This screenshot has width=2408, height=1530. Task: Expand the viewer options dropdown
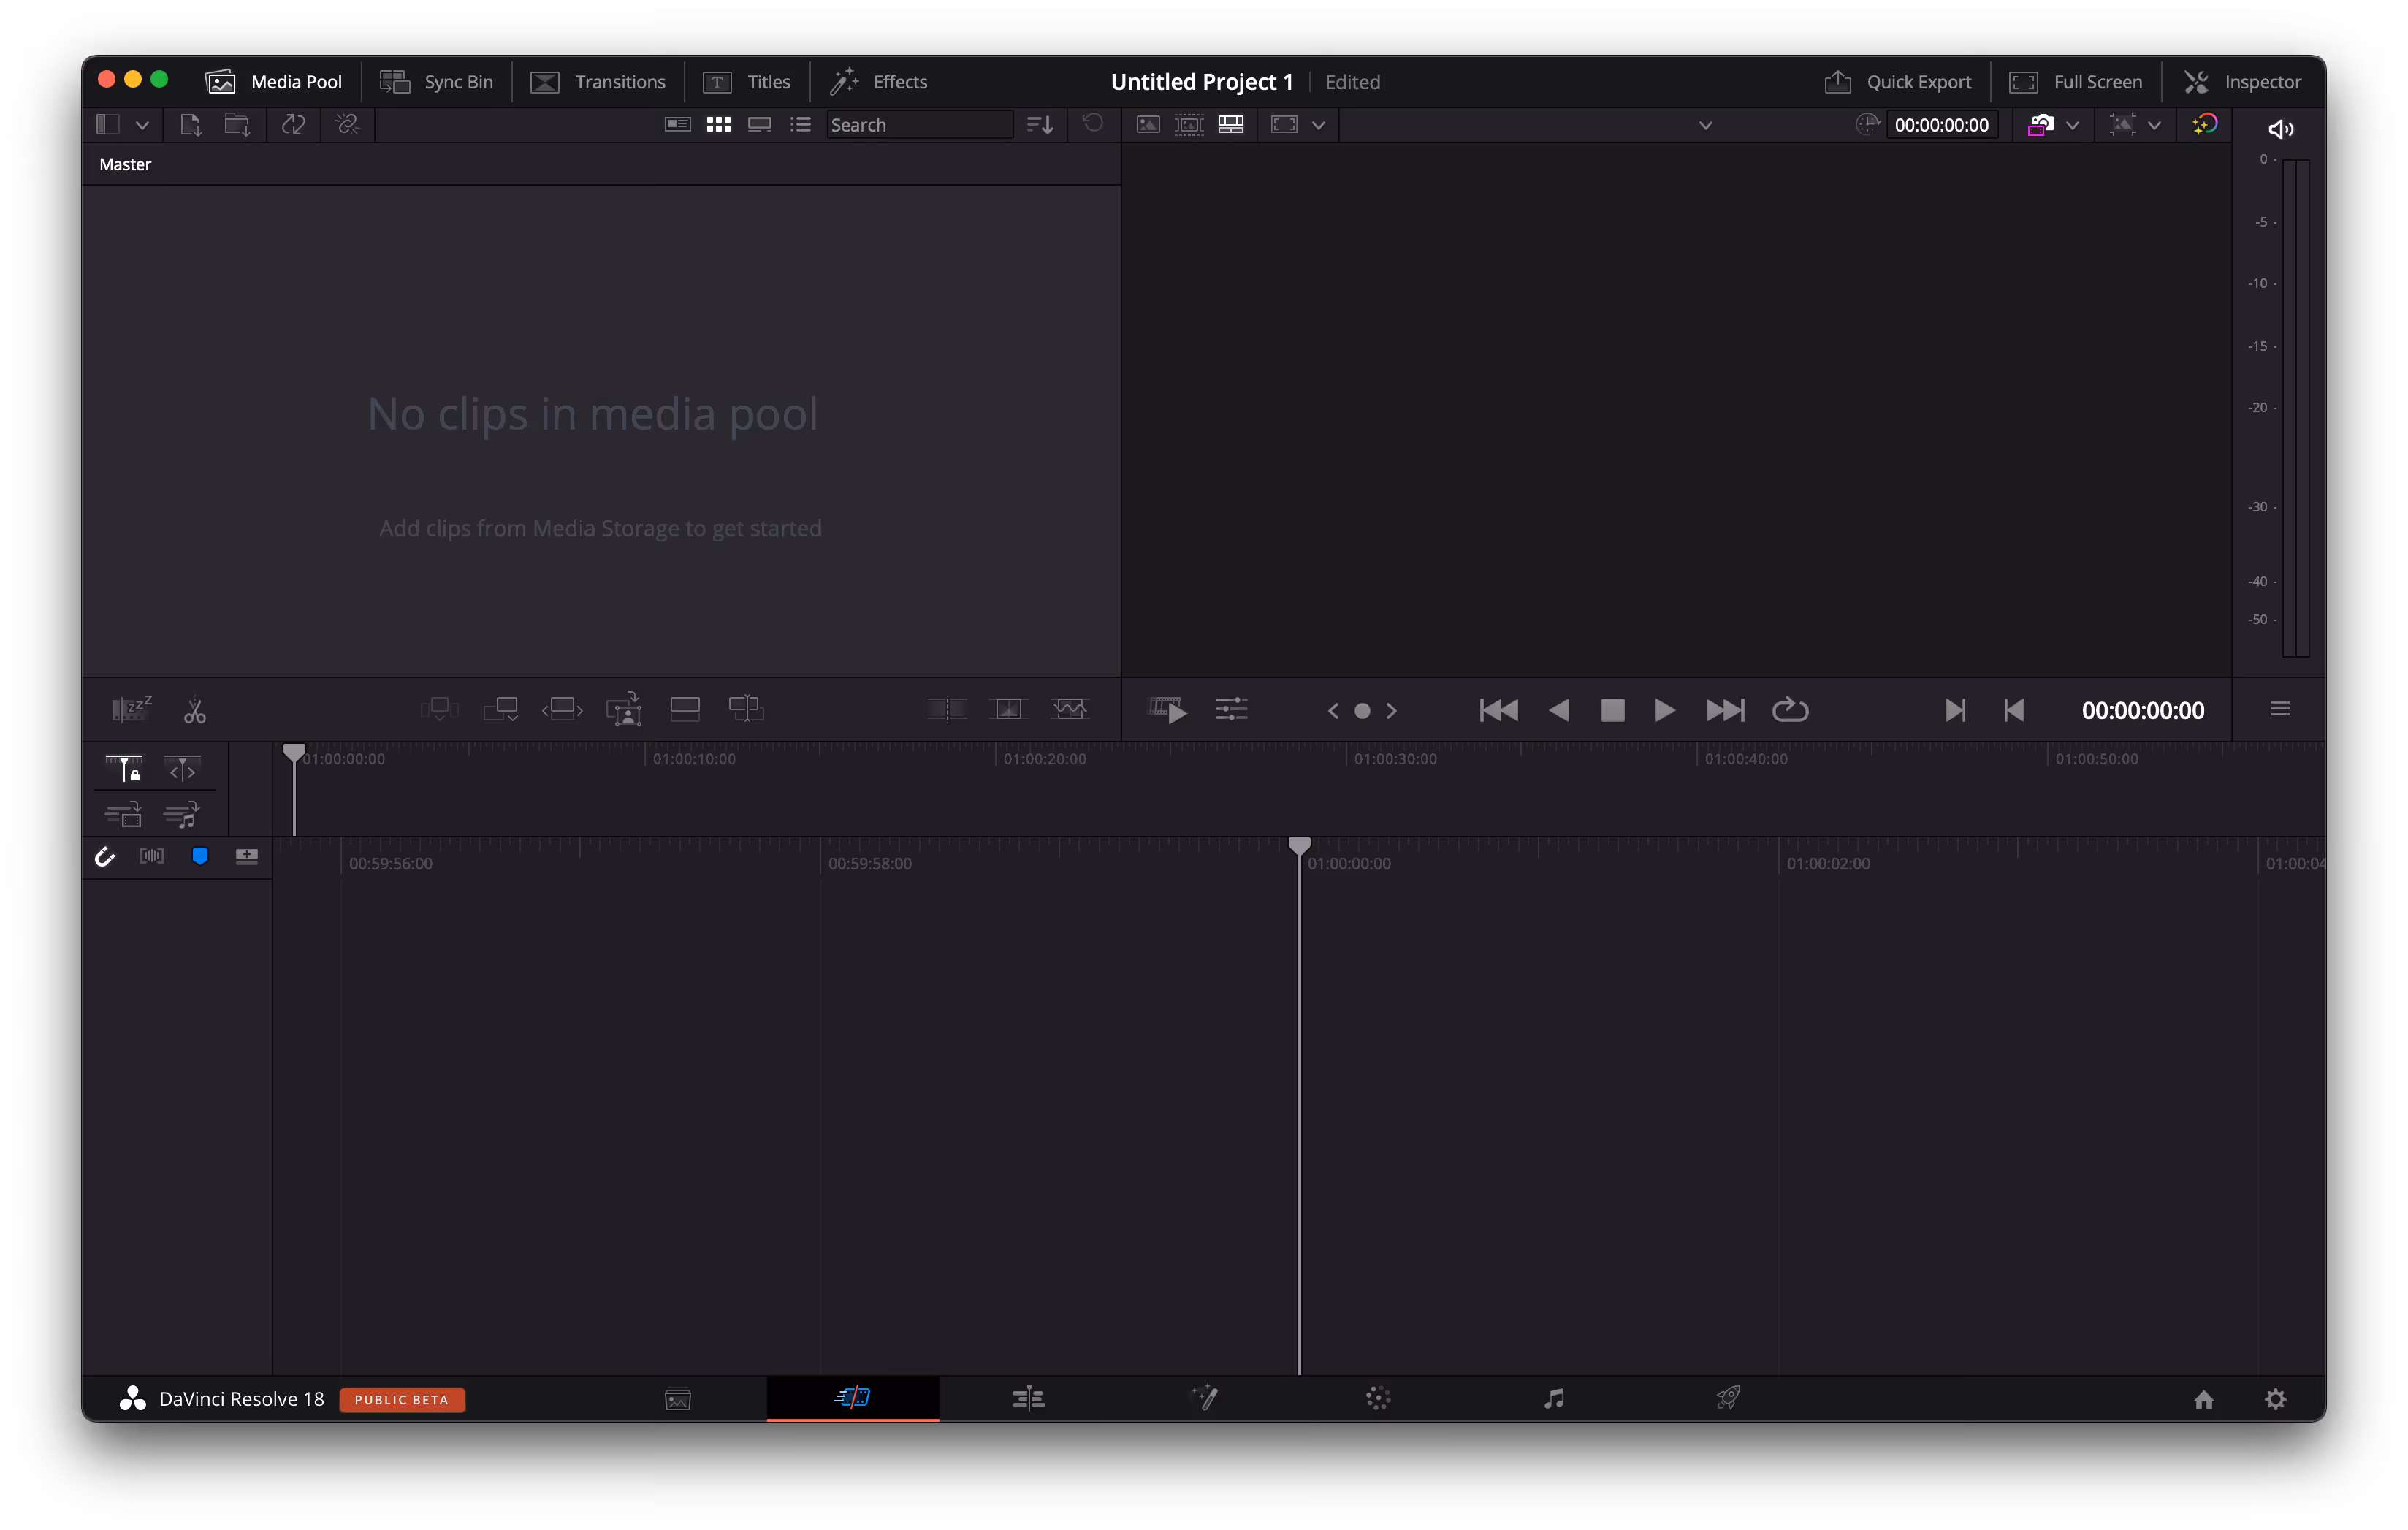[1319, 124]
